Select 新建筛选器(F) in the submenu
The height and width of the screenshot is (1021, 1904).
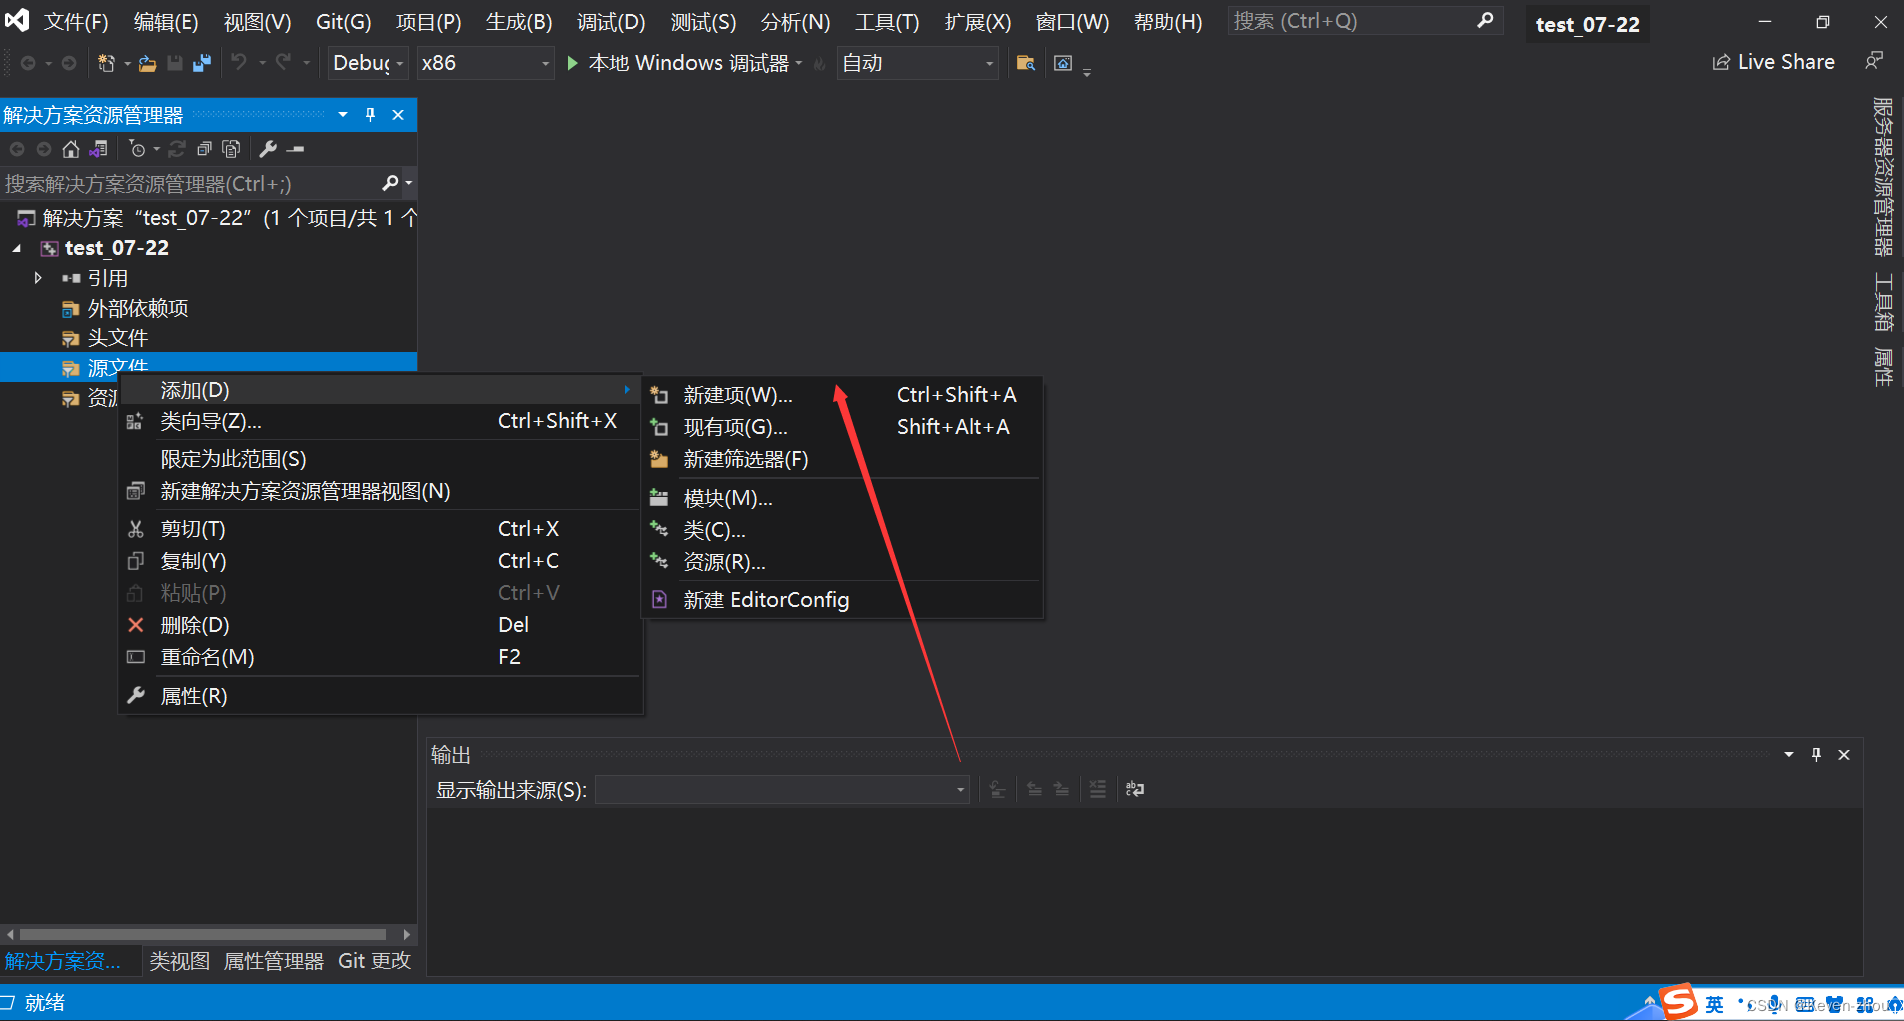(x=842, y=459)
